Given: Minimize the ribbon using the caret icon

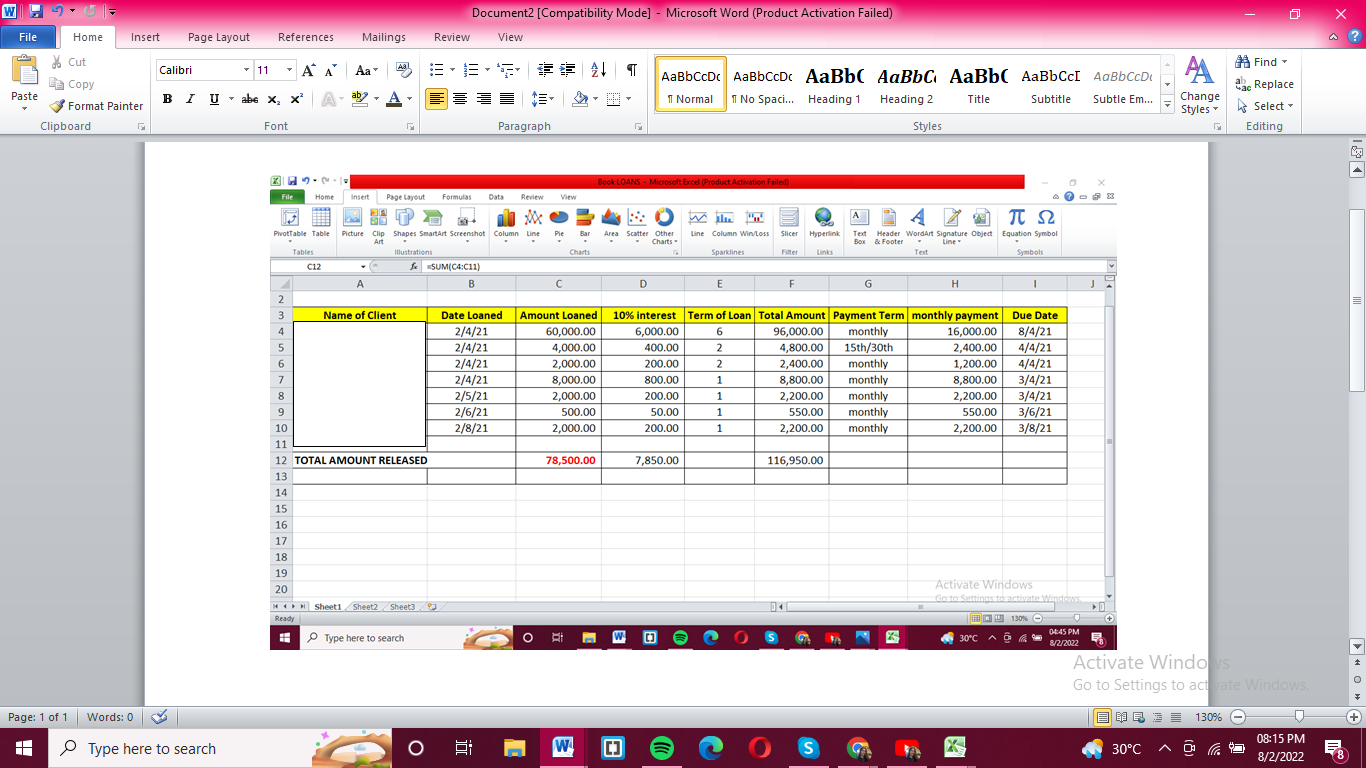Looking at the screenshot, I should [x=1334, y=37].
